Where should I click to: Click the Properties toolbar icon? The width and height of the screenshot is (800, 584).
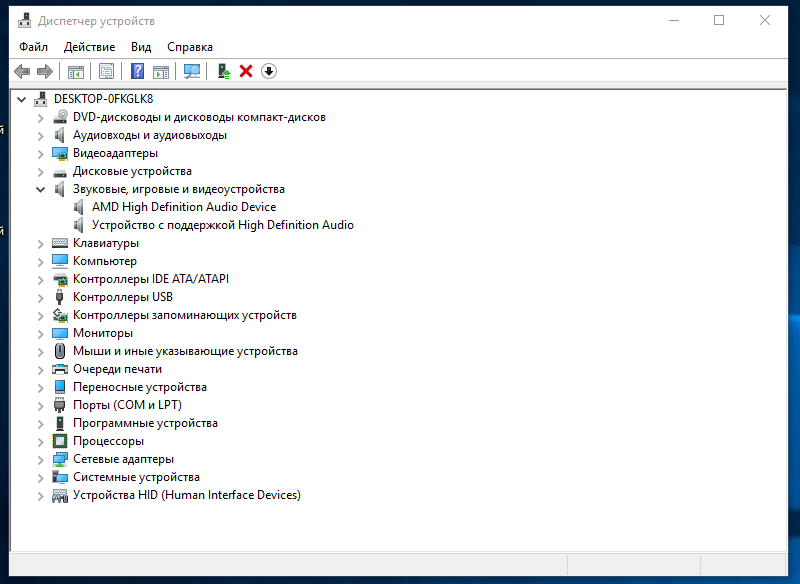106,71
